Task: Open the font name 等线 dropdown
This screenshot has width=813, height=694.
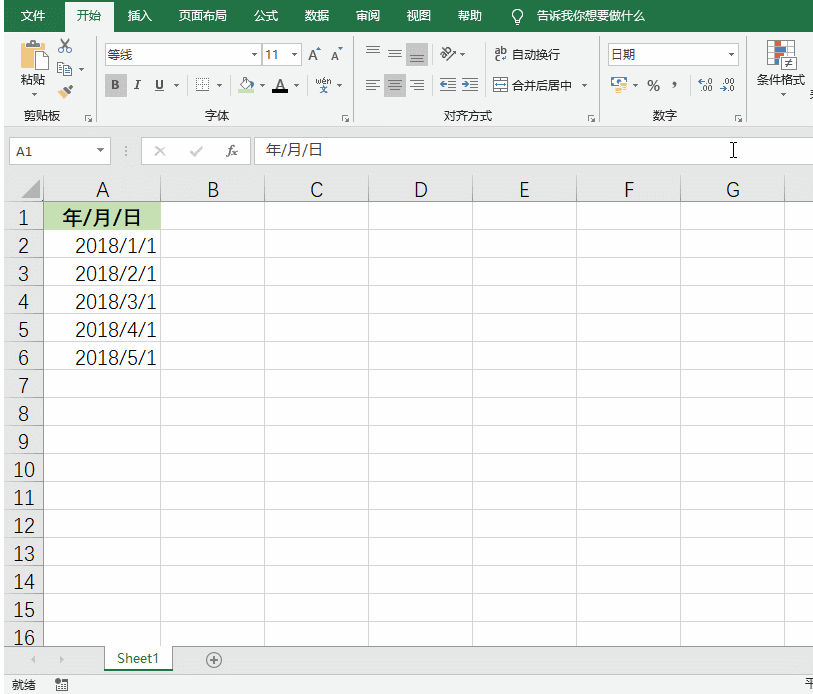Action: point(254,54)
